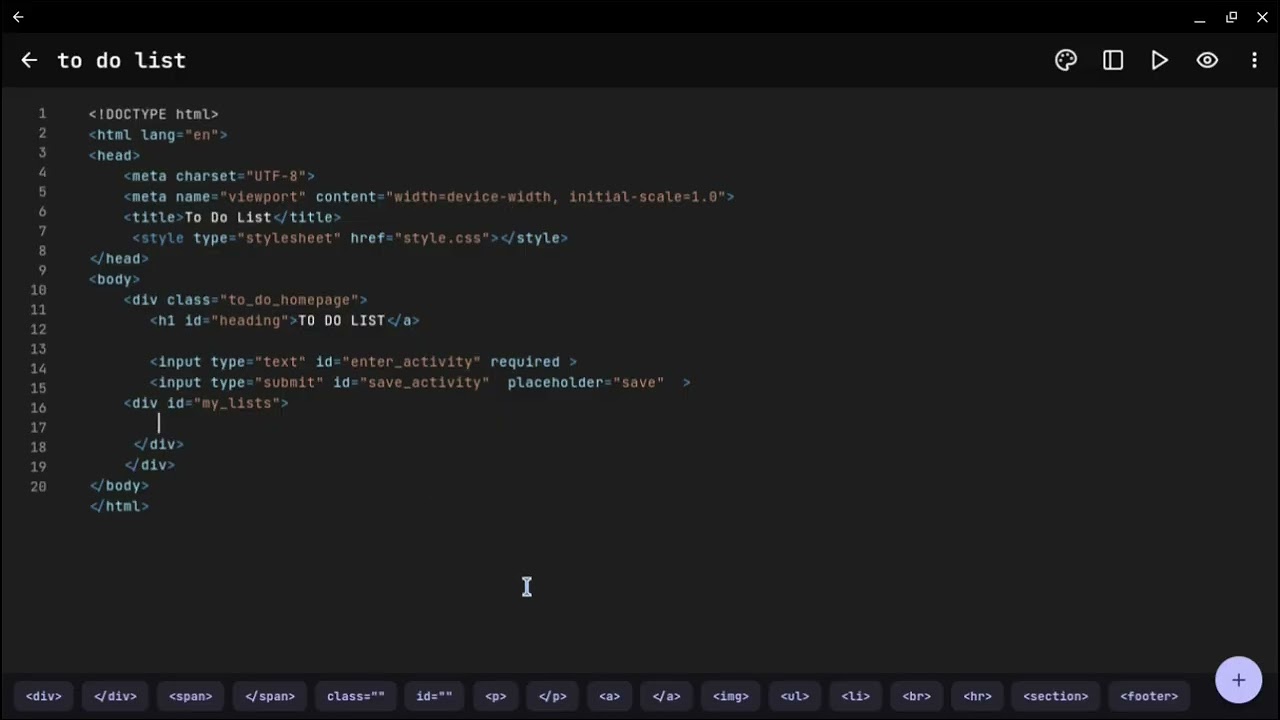Image resolution: width=1280 pixels, height=720 pixels.
Task: Insert <li> tag snippet
Action: pyautogui.click(x=855, y=696)
